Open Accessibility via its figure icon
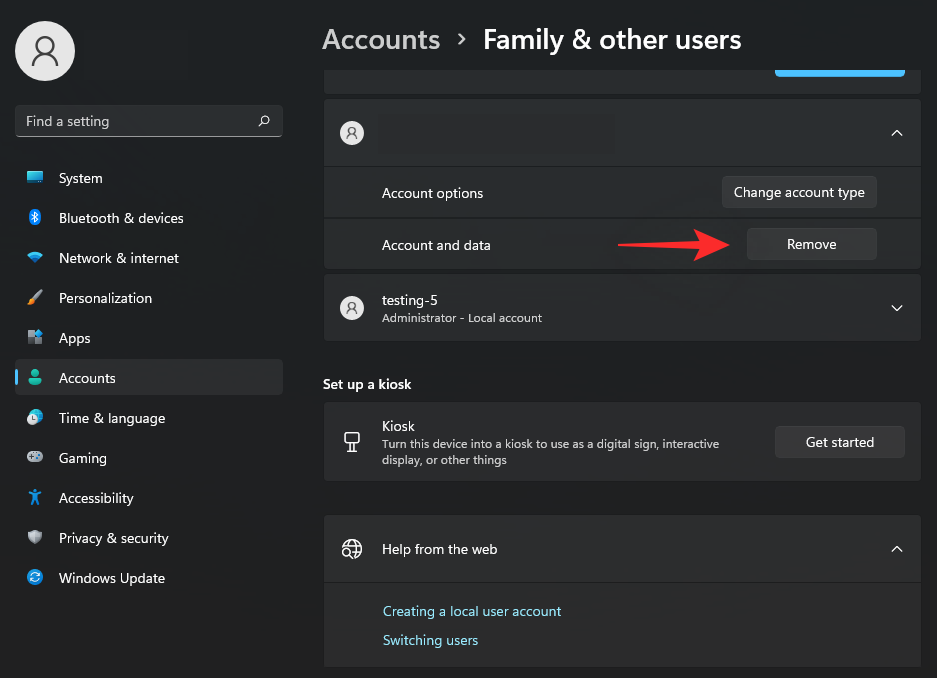Image resolution: width=937 pixels, height=678 pixels. tap(35, 498)
